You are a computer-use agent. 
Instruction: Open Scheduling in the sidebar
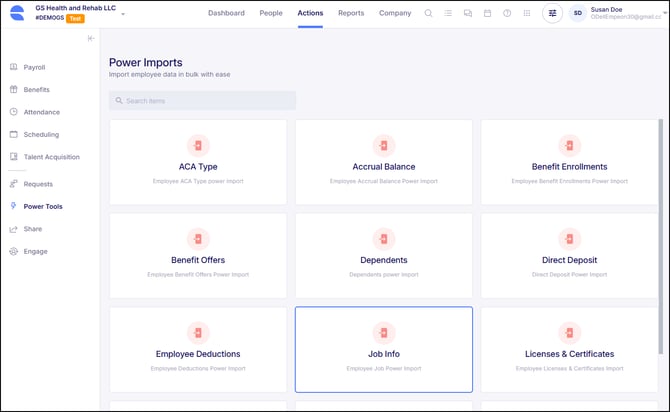[41, 134]
